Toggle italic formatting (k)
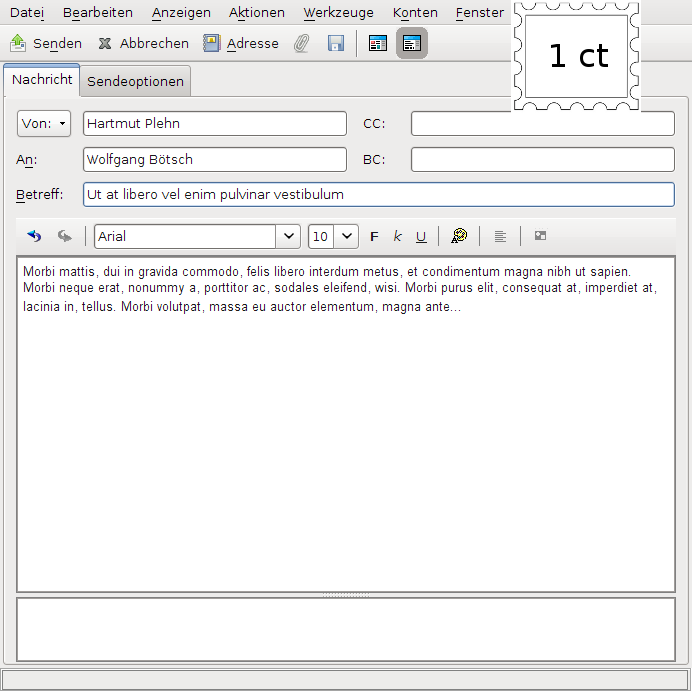 pyautogui.click(x=397, y=237)
